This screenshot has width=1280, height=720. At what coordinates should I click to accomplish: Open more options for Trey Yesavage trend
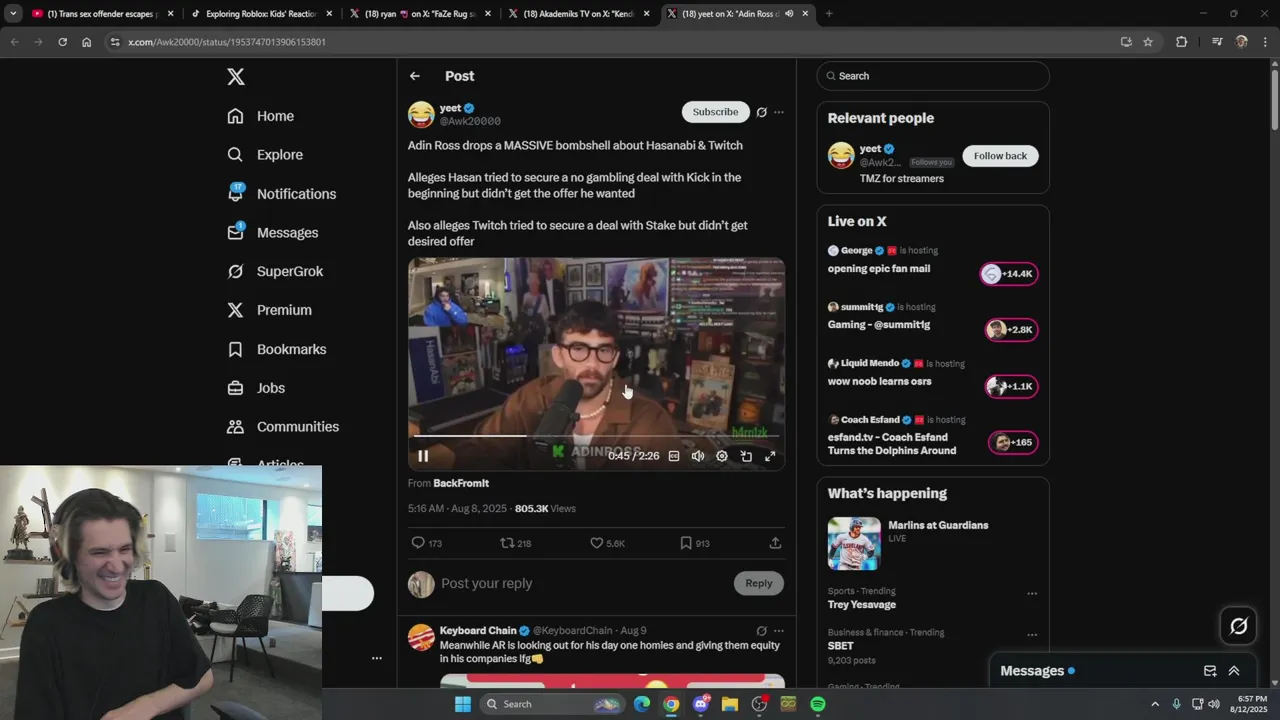click(1032, 593)
